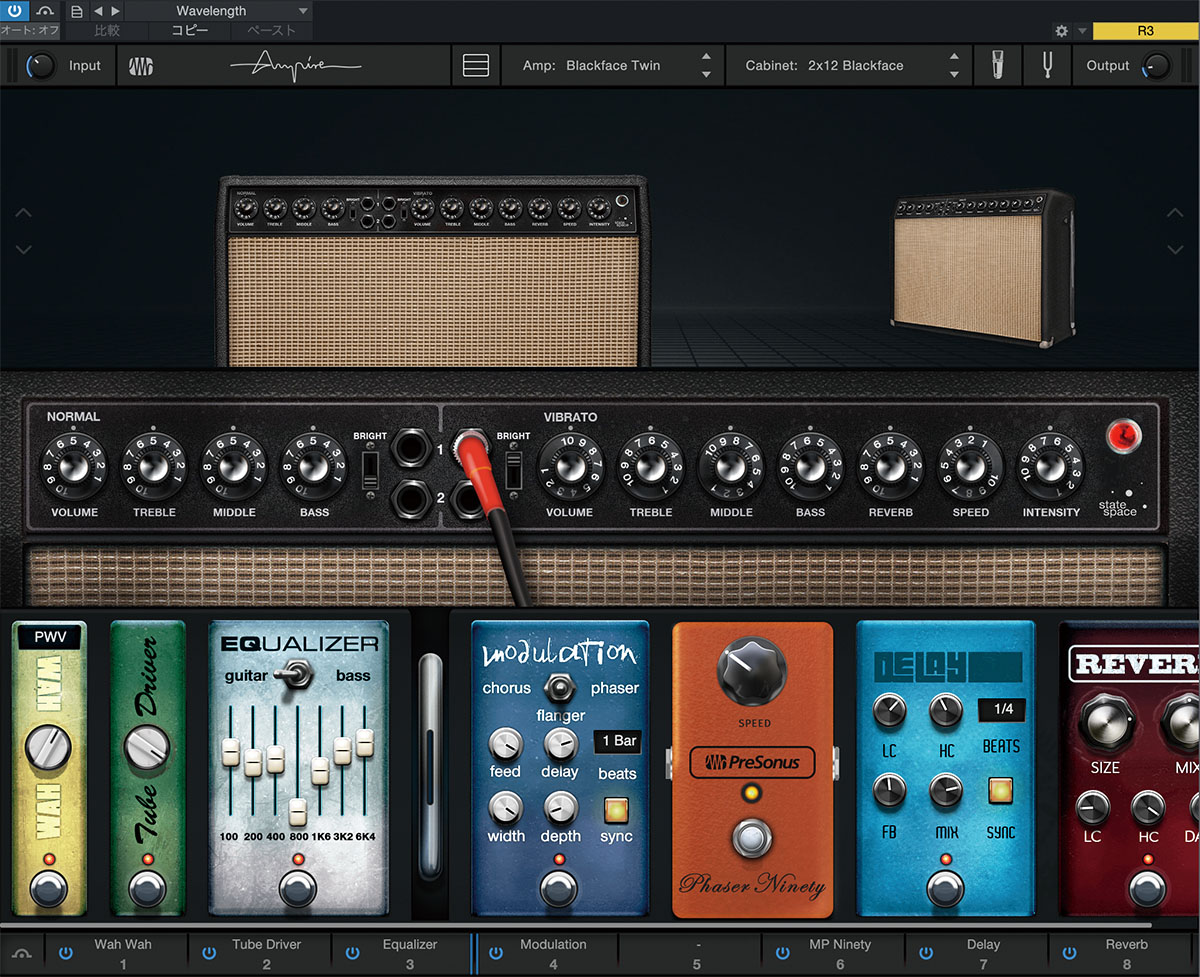Select the Blackface Twin amp thumbnail

click(433, 272)
